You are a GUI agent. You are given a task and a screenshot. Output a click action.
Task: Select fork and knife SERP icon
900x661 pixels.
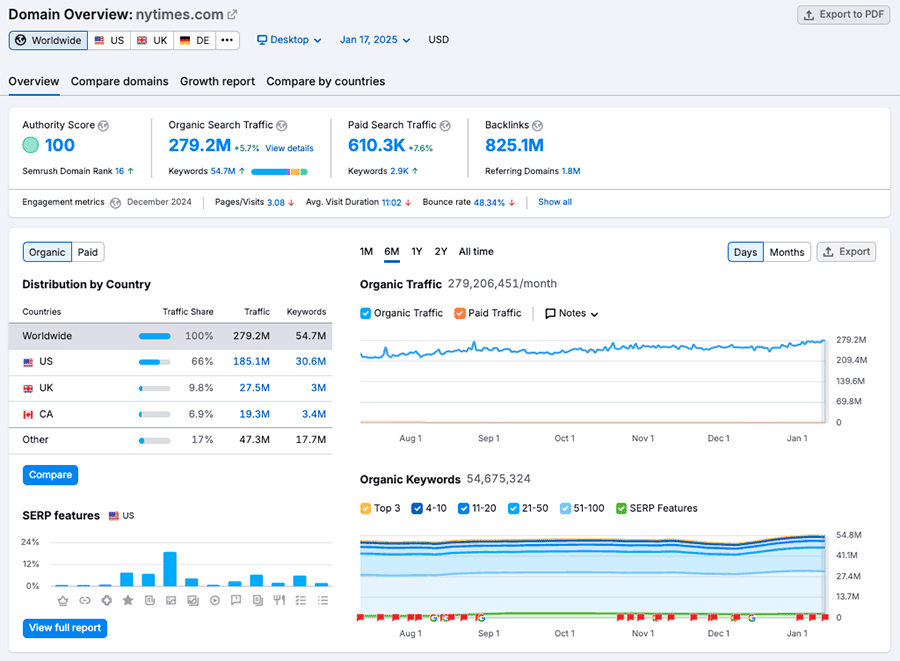point(279,600)
